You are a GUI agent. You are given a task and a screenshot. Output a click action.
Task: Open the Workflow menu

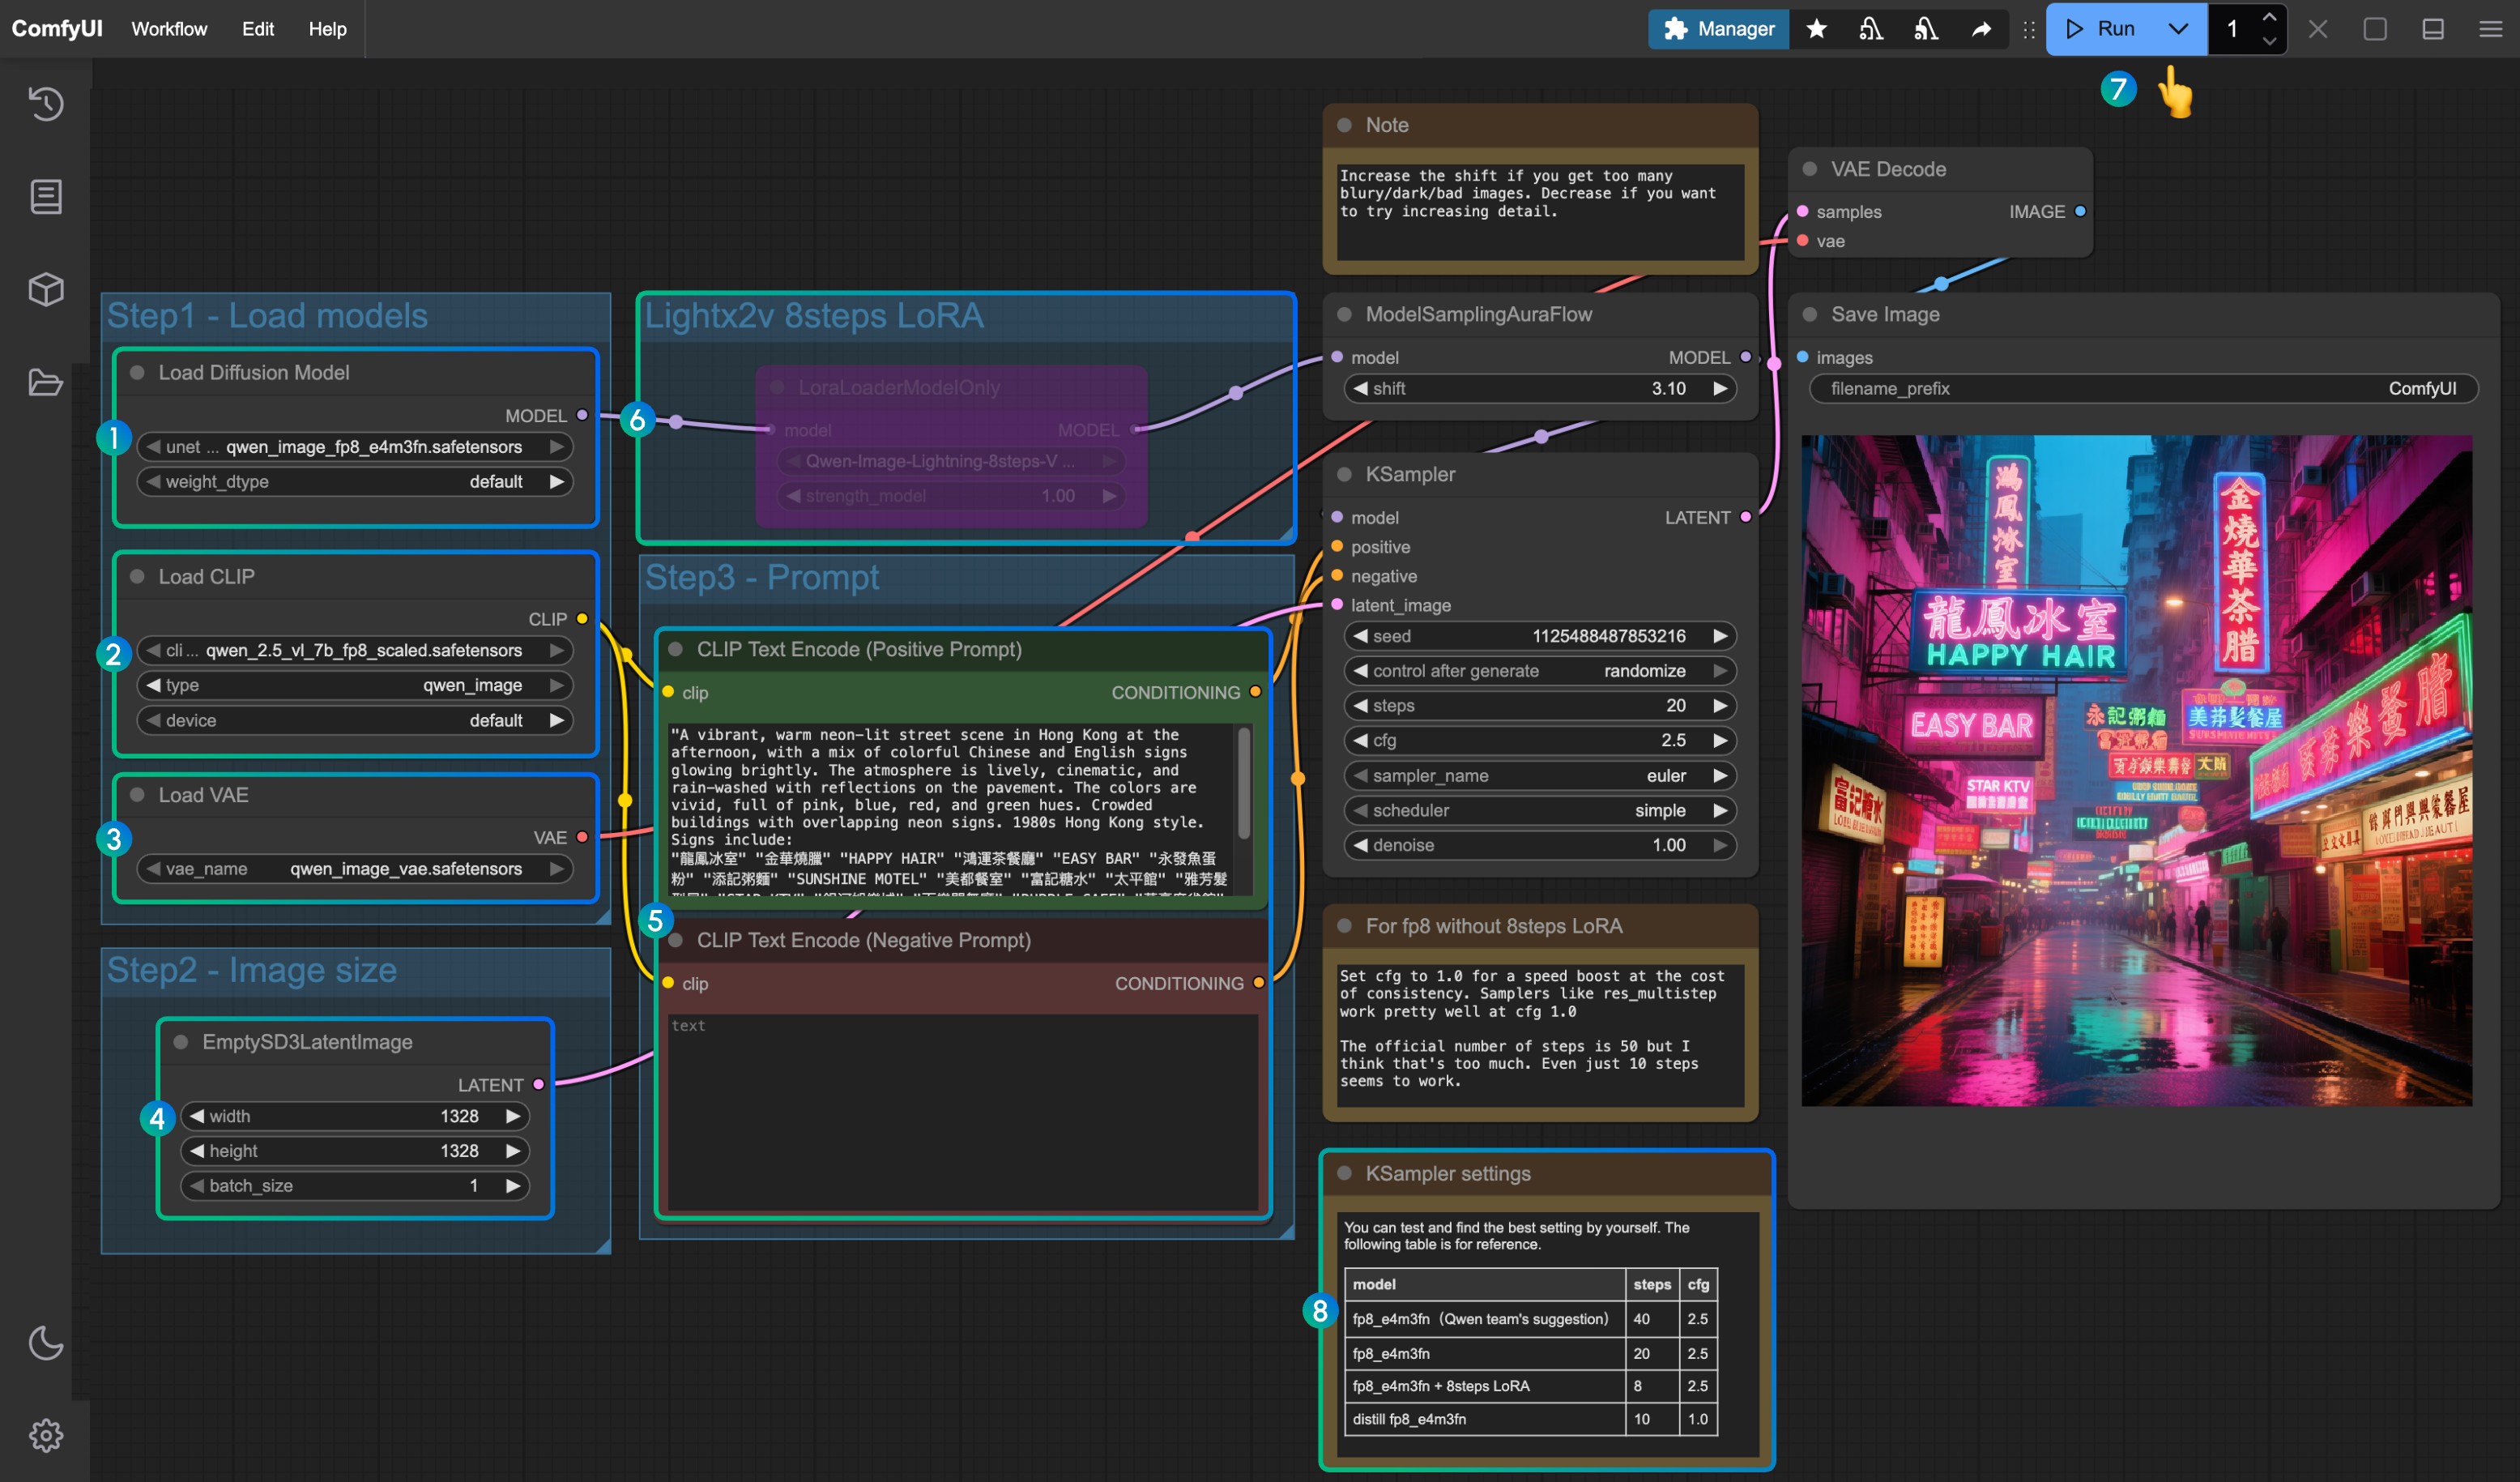pos(169,29)
